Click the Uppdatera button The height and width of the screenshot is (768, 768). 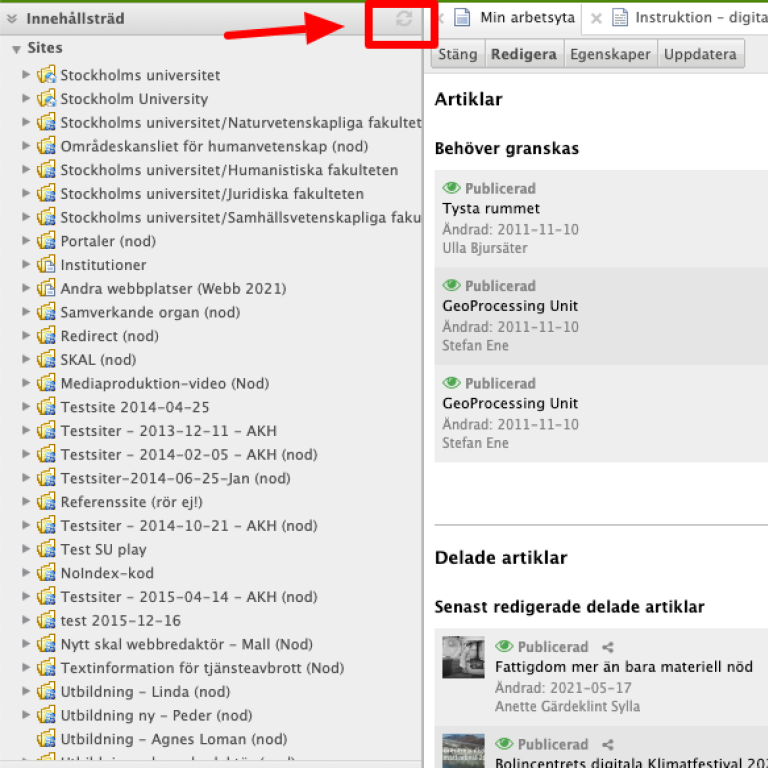(700, 54)
